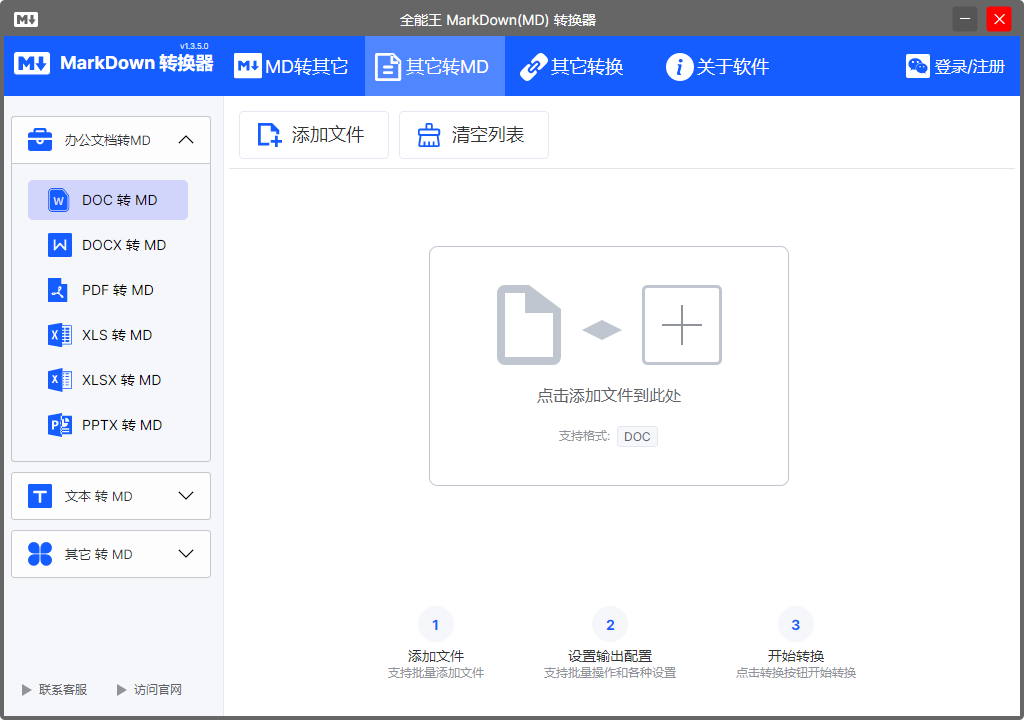Click step 1 circle above 添加文件
Viewport: 1024px width, 720px height.
436,625
